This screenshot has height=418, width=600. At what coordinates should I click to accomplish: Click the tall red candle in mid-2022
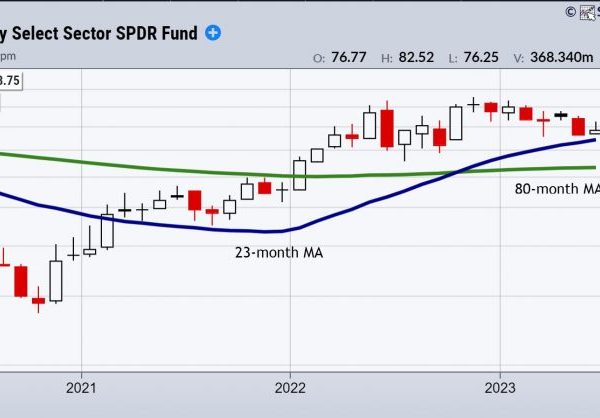[387, 128]
